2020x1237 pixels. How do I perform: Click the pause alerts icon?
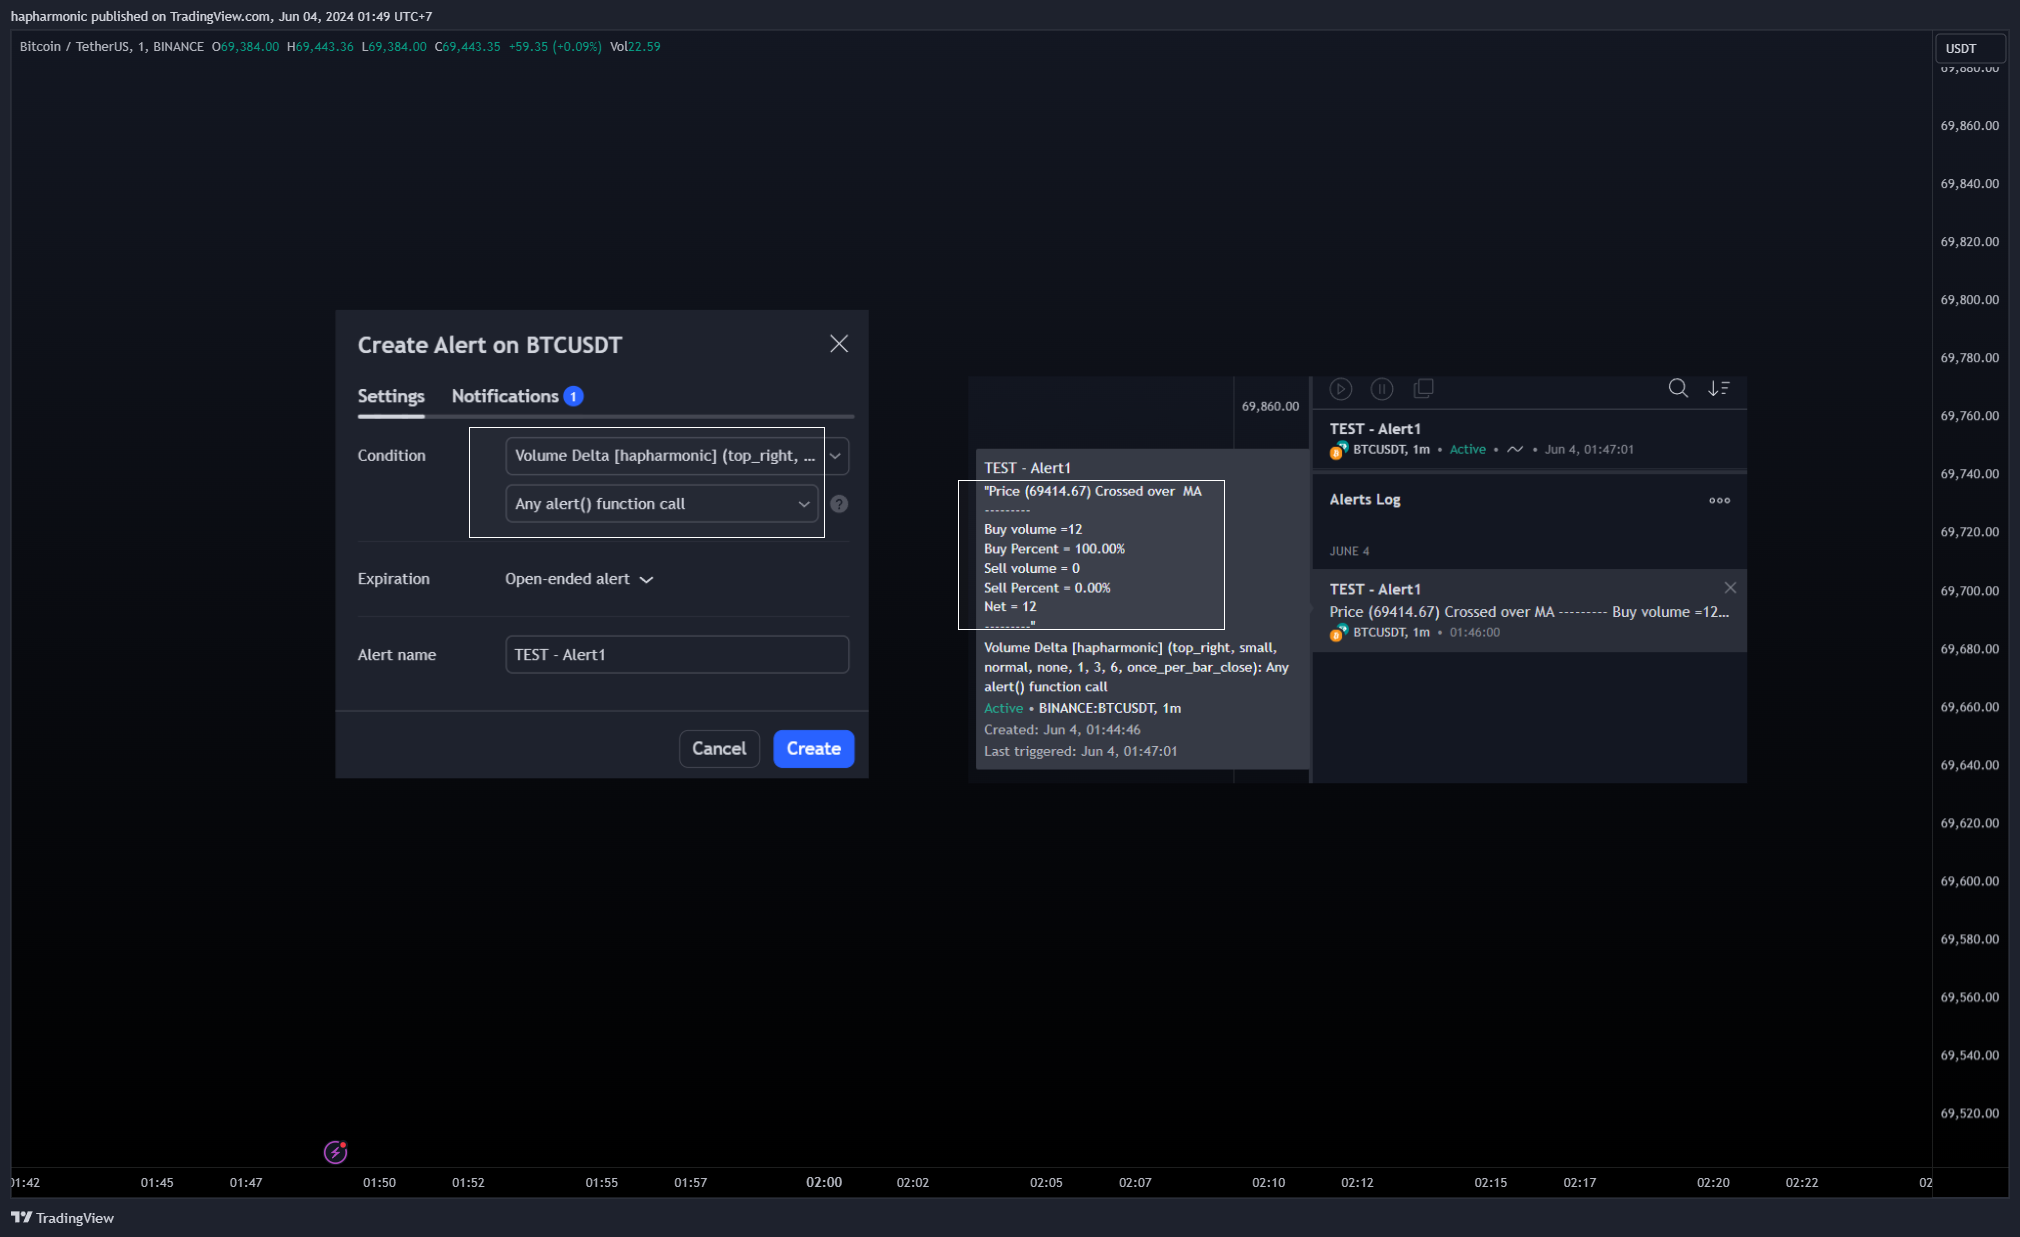[x=1382, y=389]
